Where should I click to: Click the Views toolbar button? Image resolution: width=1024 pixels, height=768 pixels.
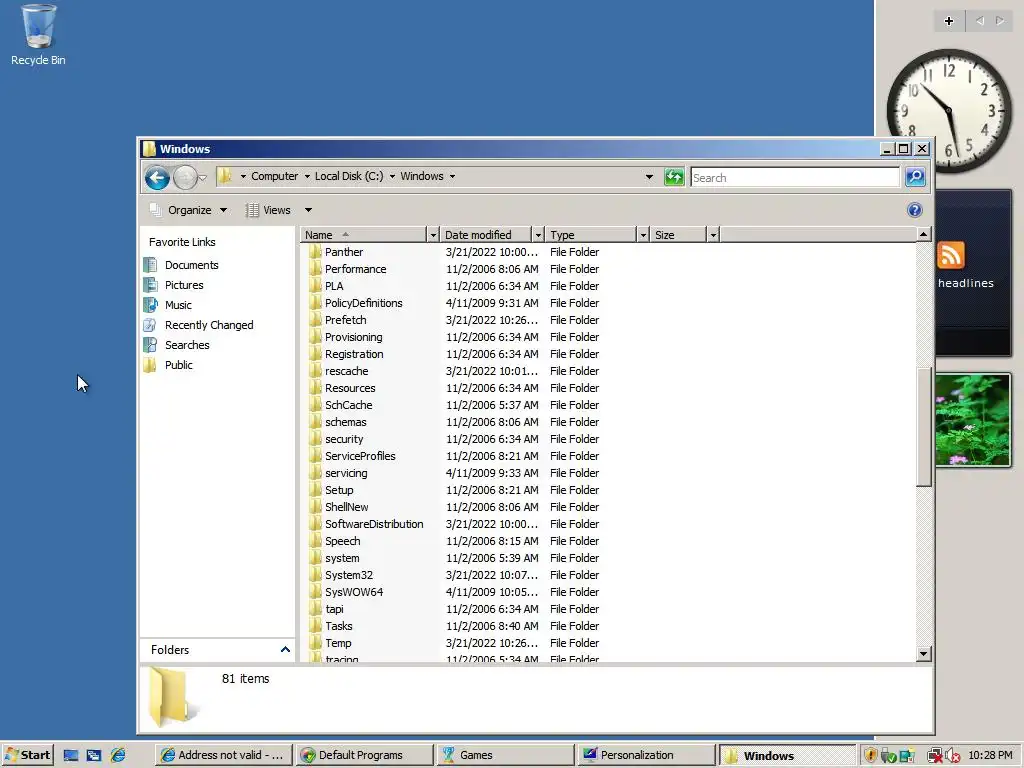click(269, 210)
